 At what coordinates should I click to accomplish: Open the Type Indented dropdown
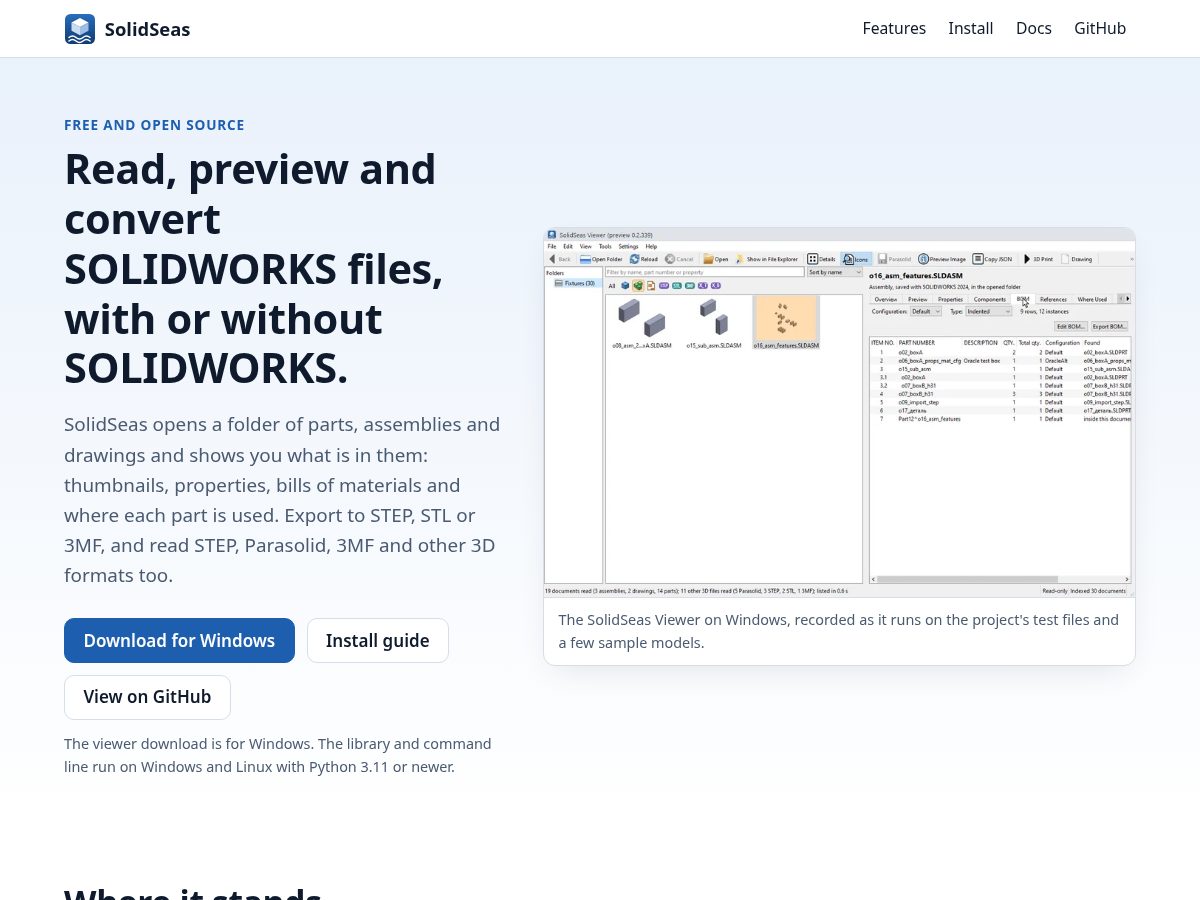989,311
